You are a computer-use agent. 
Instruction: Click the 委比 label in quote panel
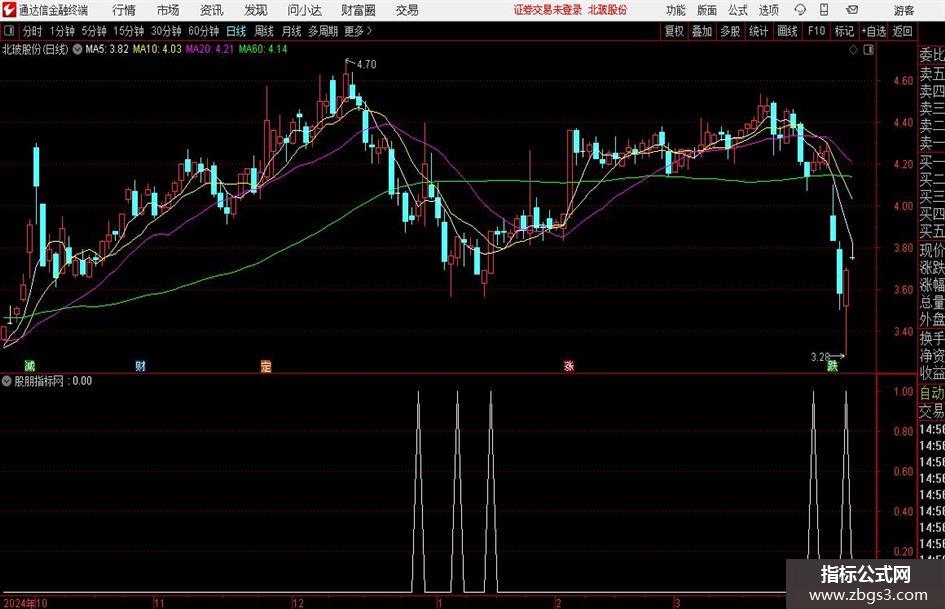coord(932,55)
